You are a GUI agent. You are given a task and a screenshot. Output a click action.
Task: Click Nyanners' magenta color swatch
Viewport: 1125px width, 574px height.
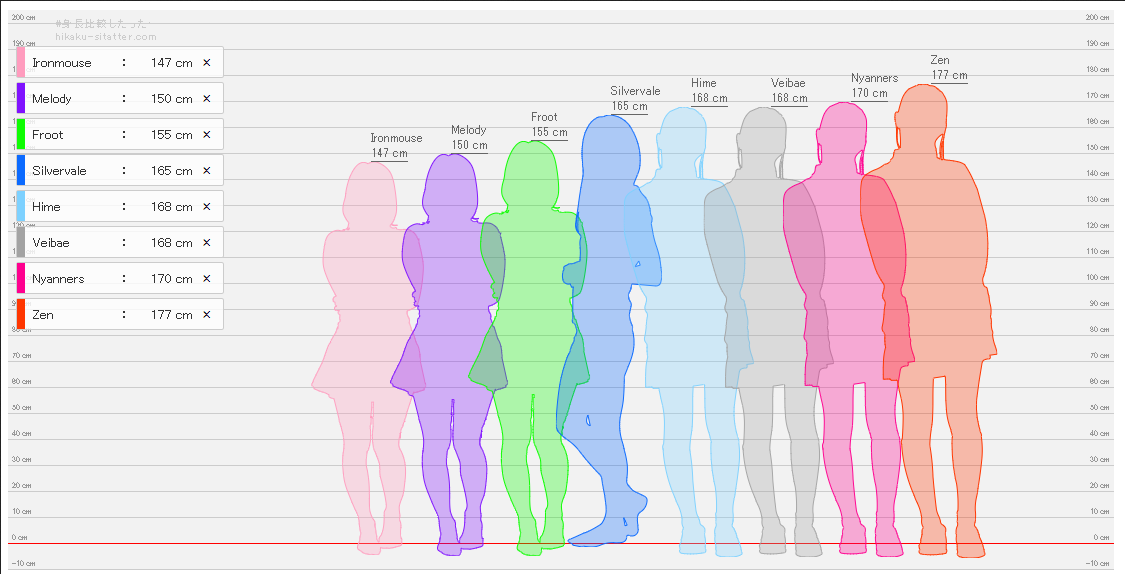click(x=21, y=278)
